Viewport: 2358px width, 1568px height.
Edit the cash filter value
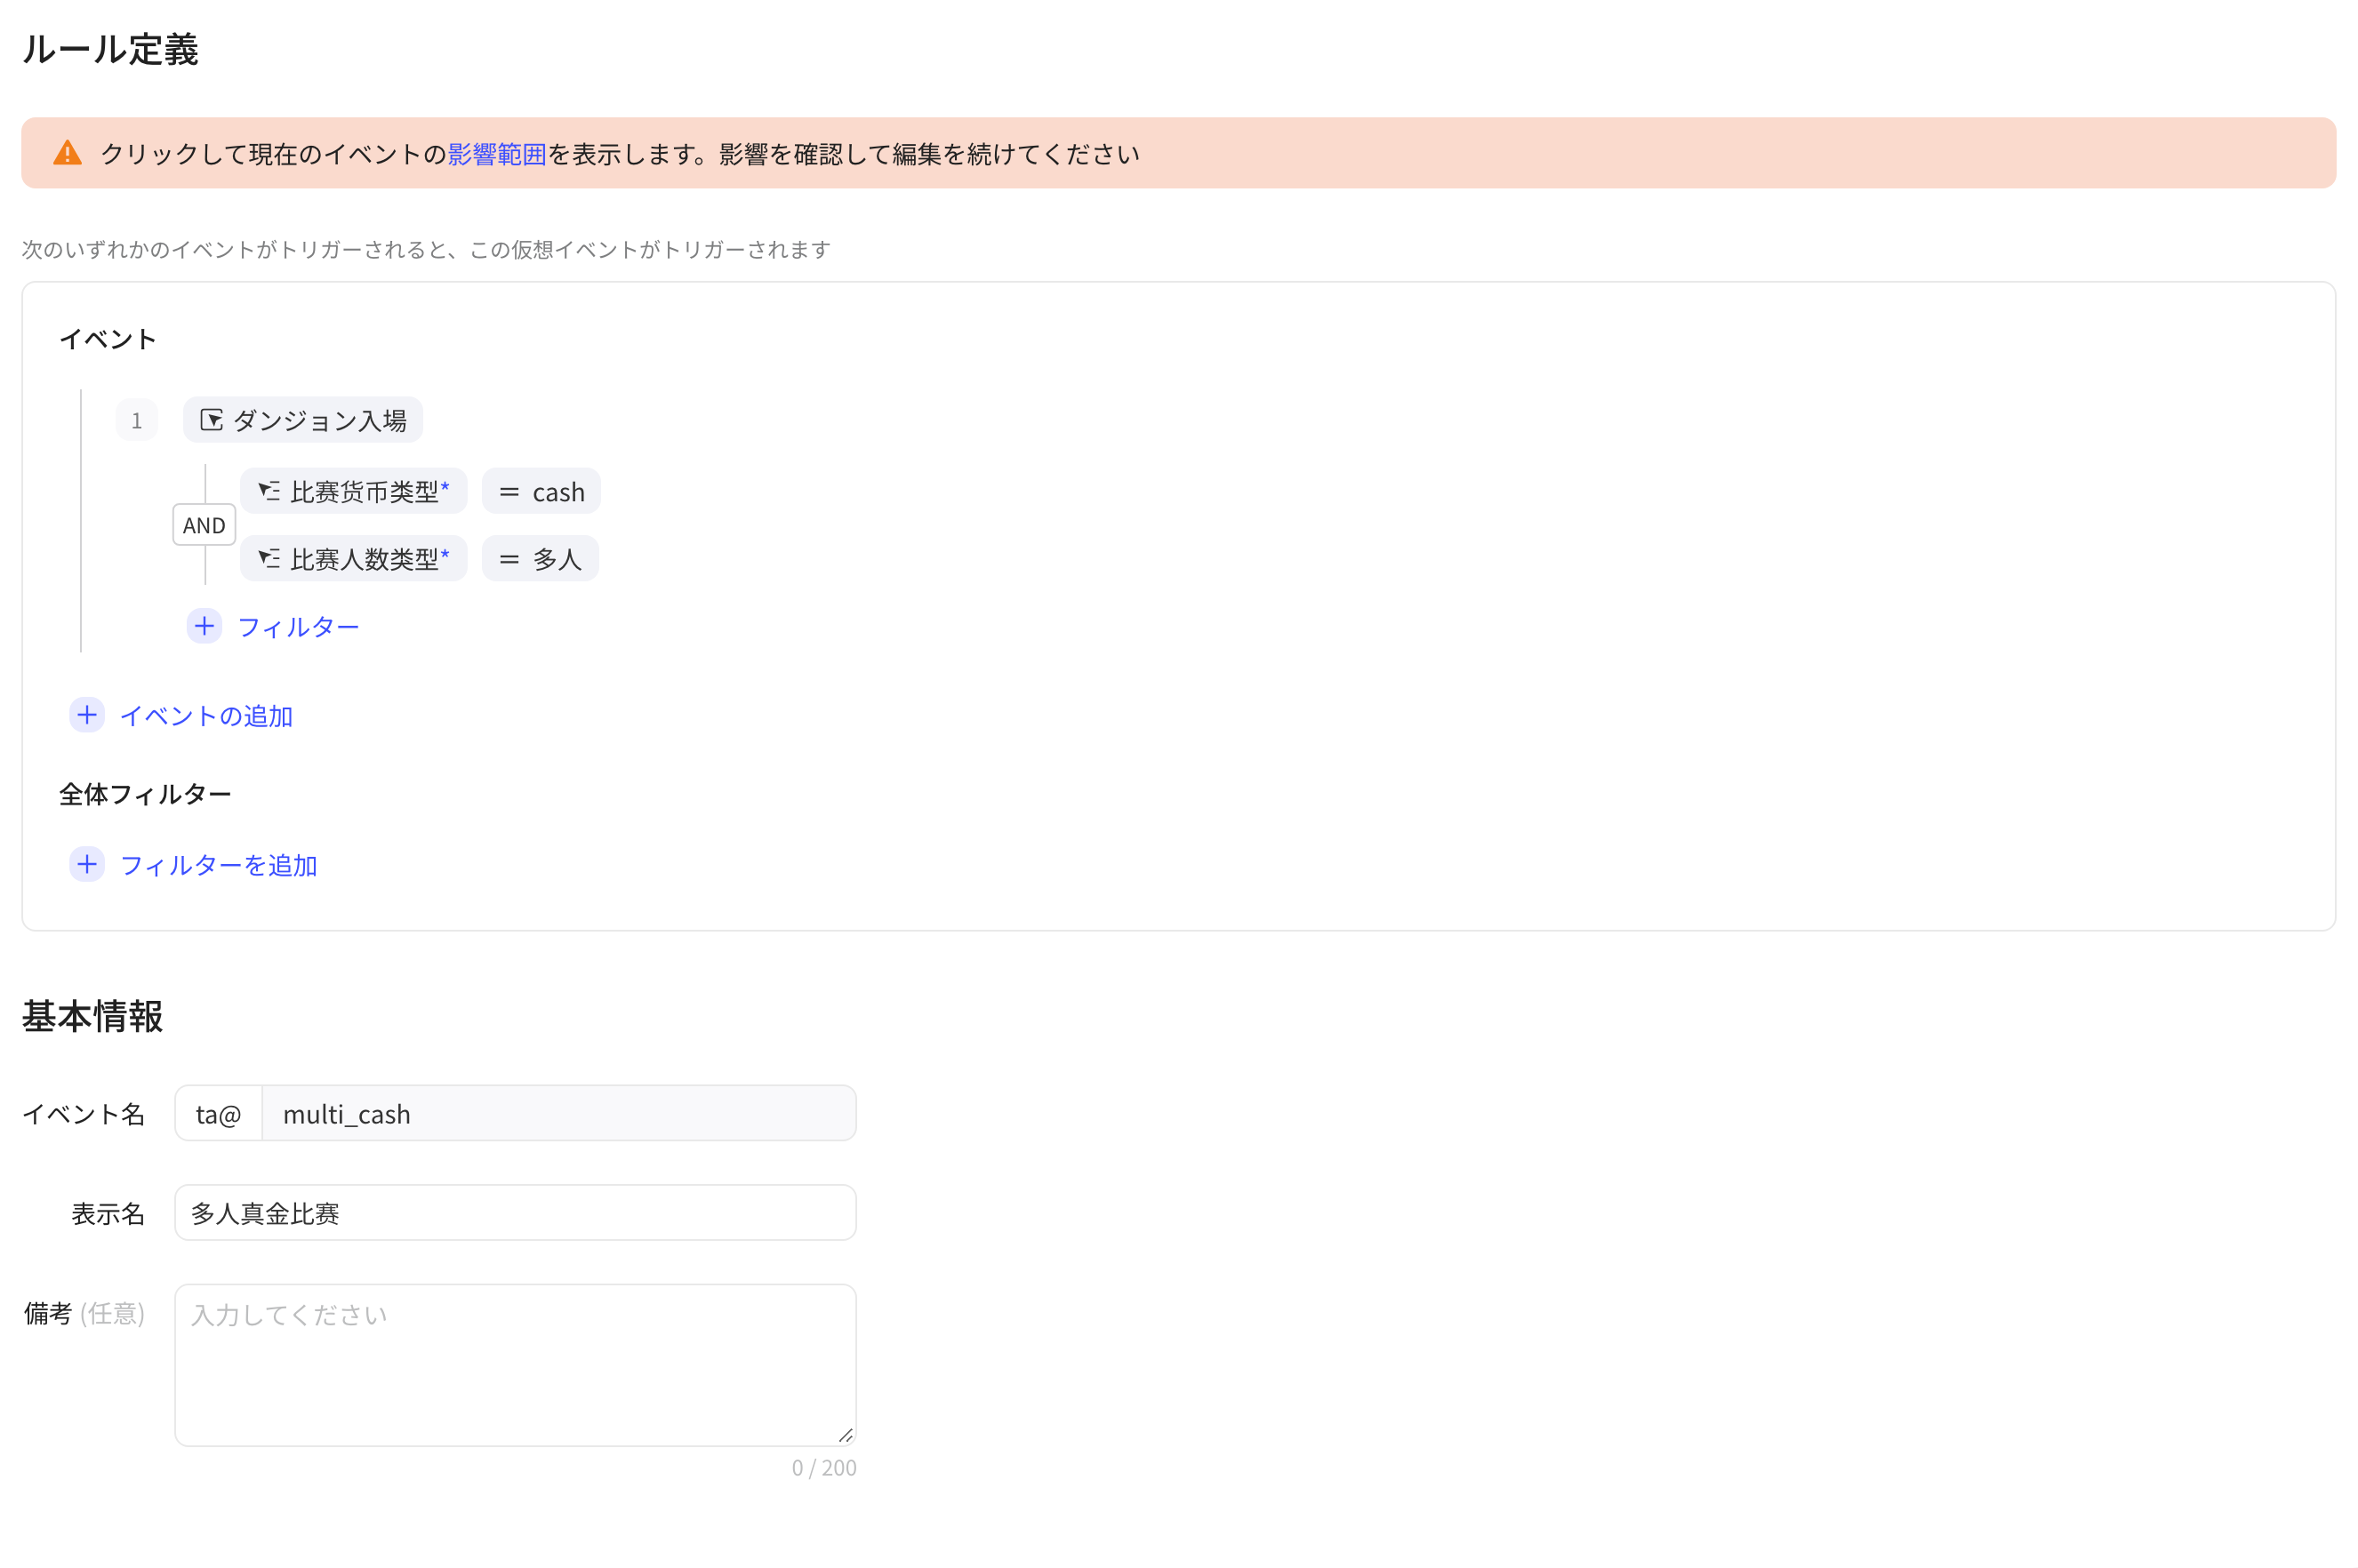pyautogui.click(x=541, y=491)
